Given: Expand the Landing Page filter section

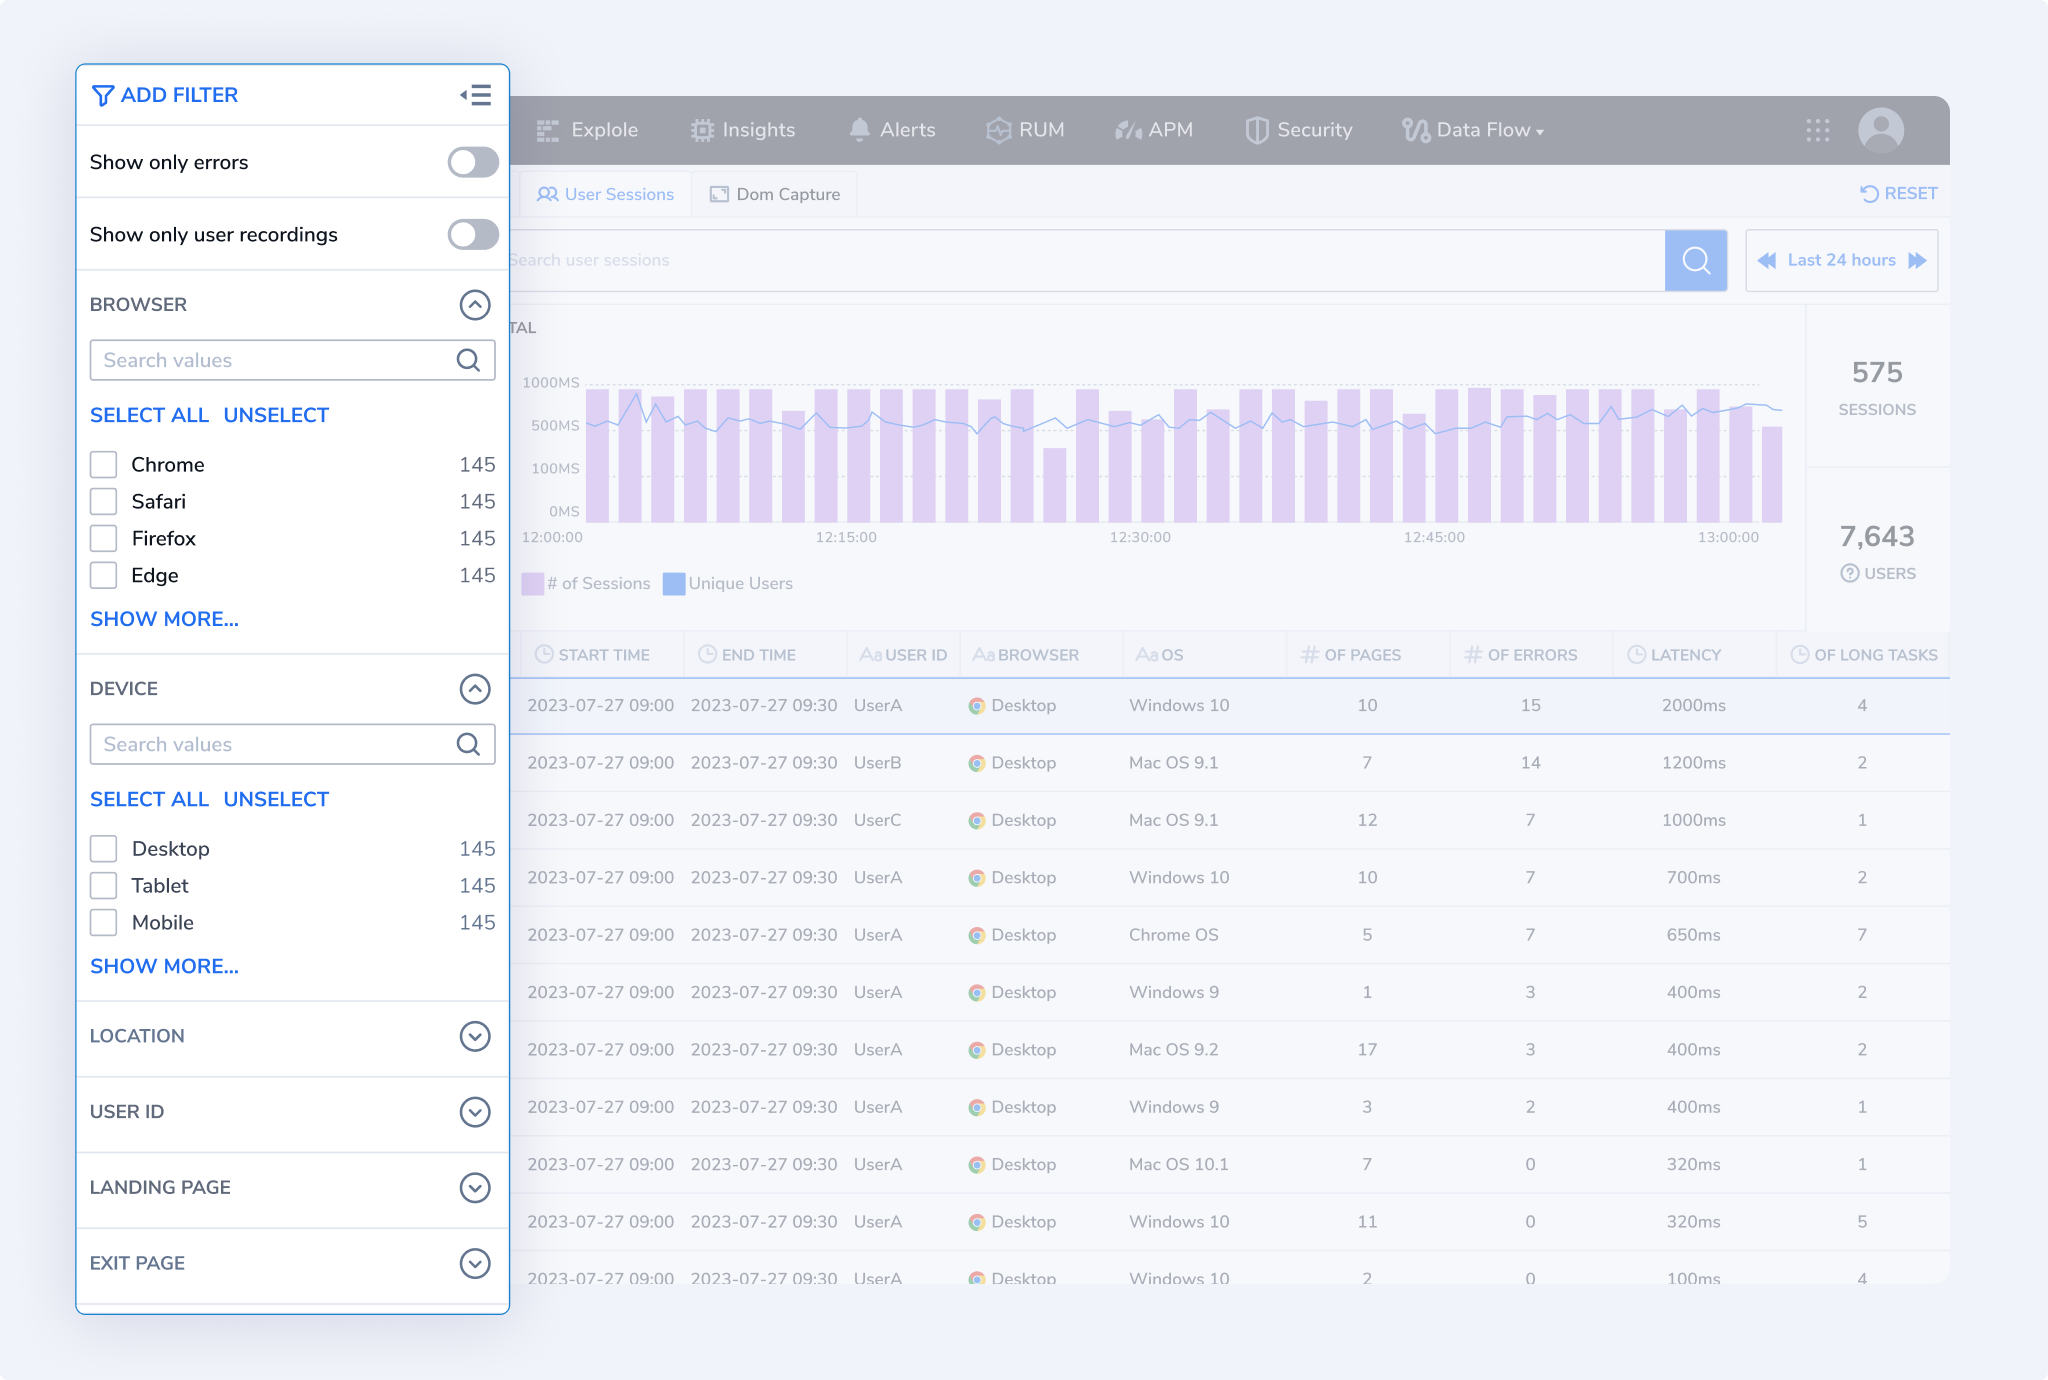Looking at the screenshot, I should point(475,1188).
